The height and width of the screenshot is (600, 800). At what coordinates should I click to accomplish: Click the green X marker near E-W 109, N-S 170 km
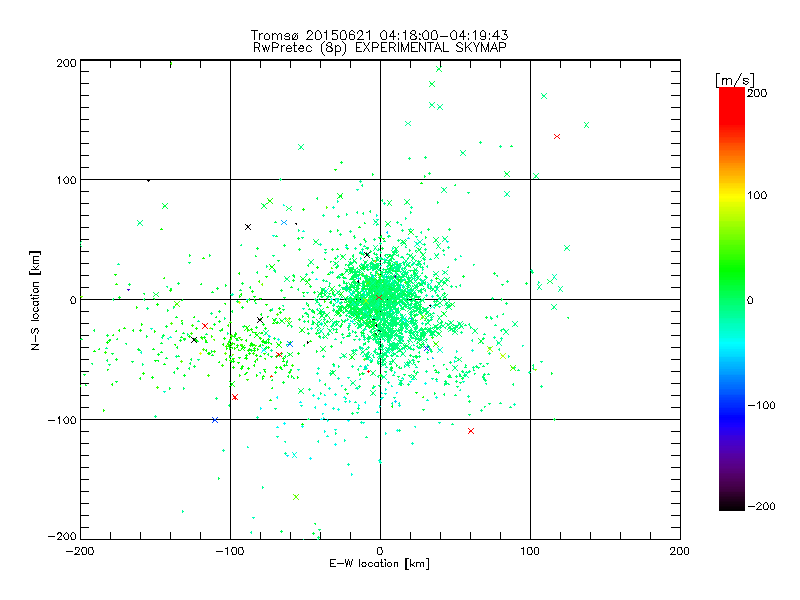pos(544,96)
